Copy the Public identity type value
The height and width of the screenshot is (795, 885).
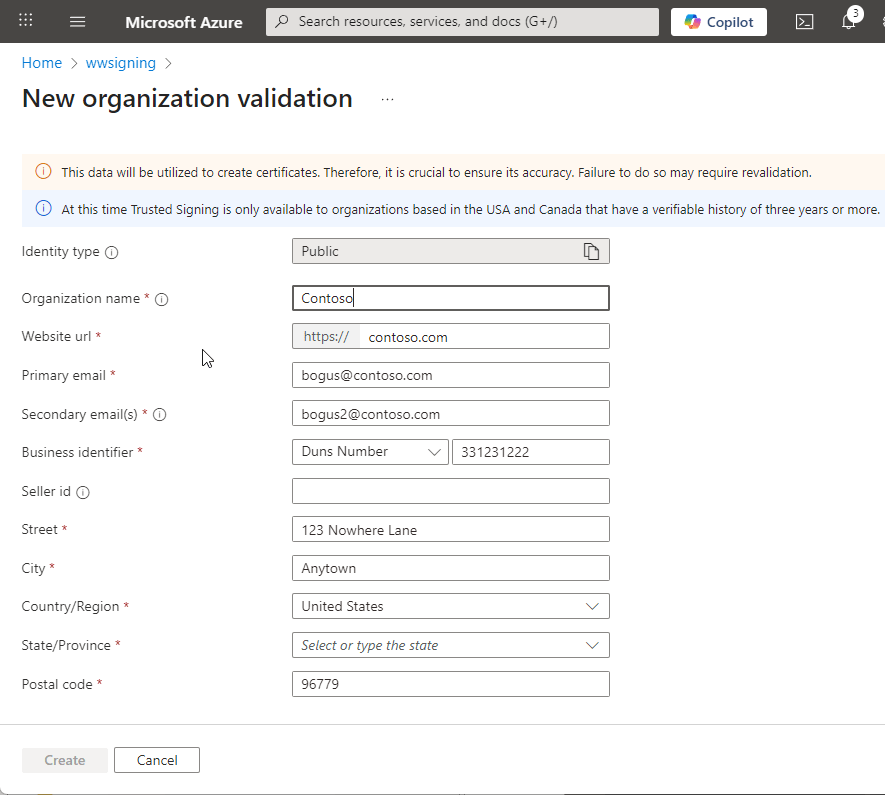[593, 251]
